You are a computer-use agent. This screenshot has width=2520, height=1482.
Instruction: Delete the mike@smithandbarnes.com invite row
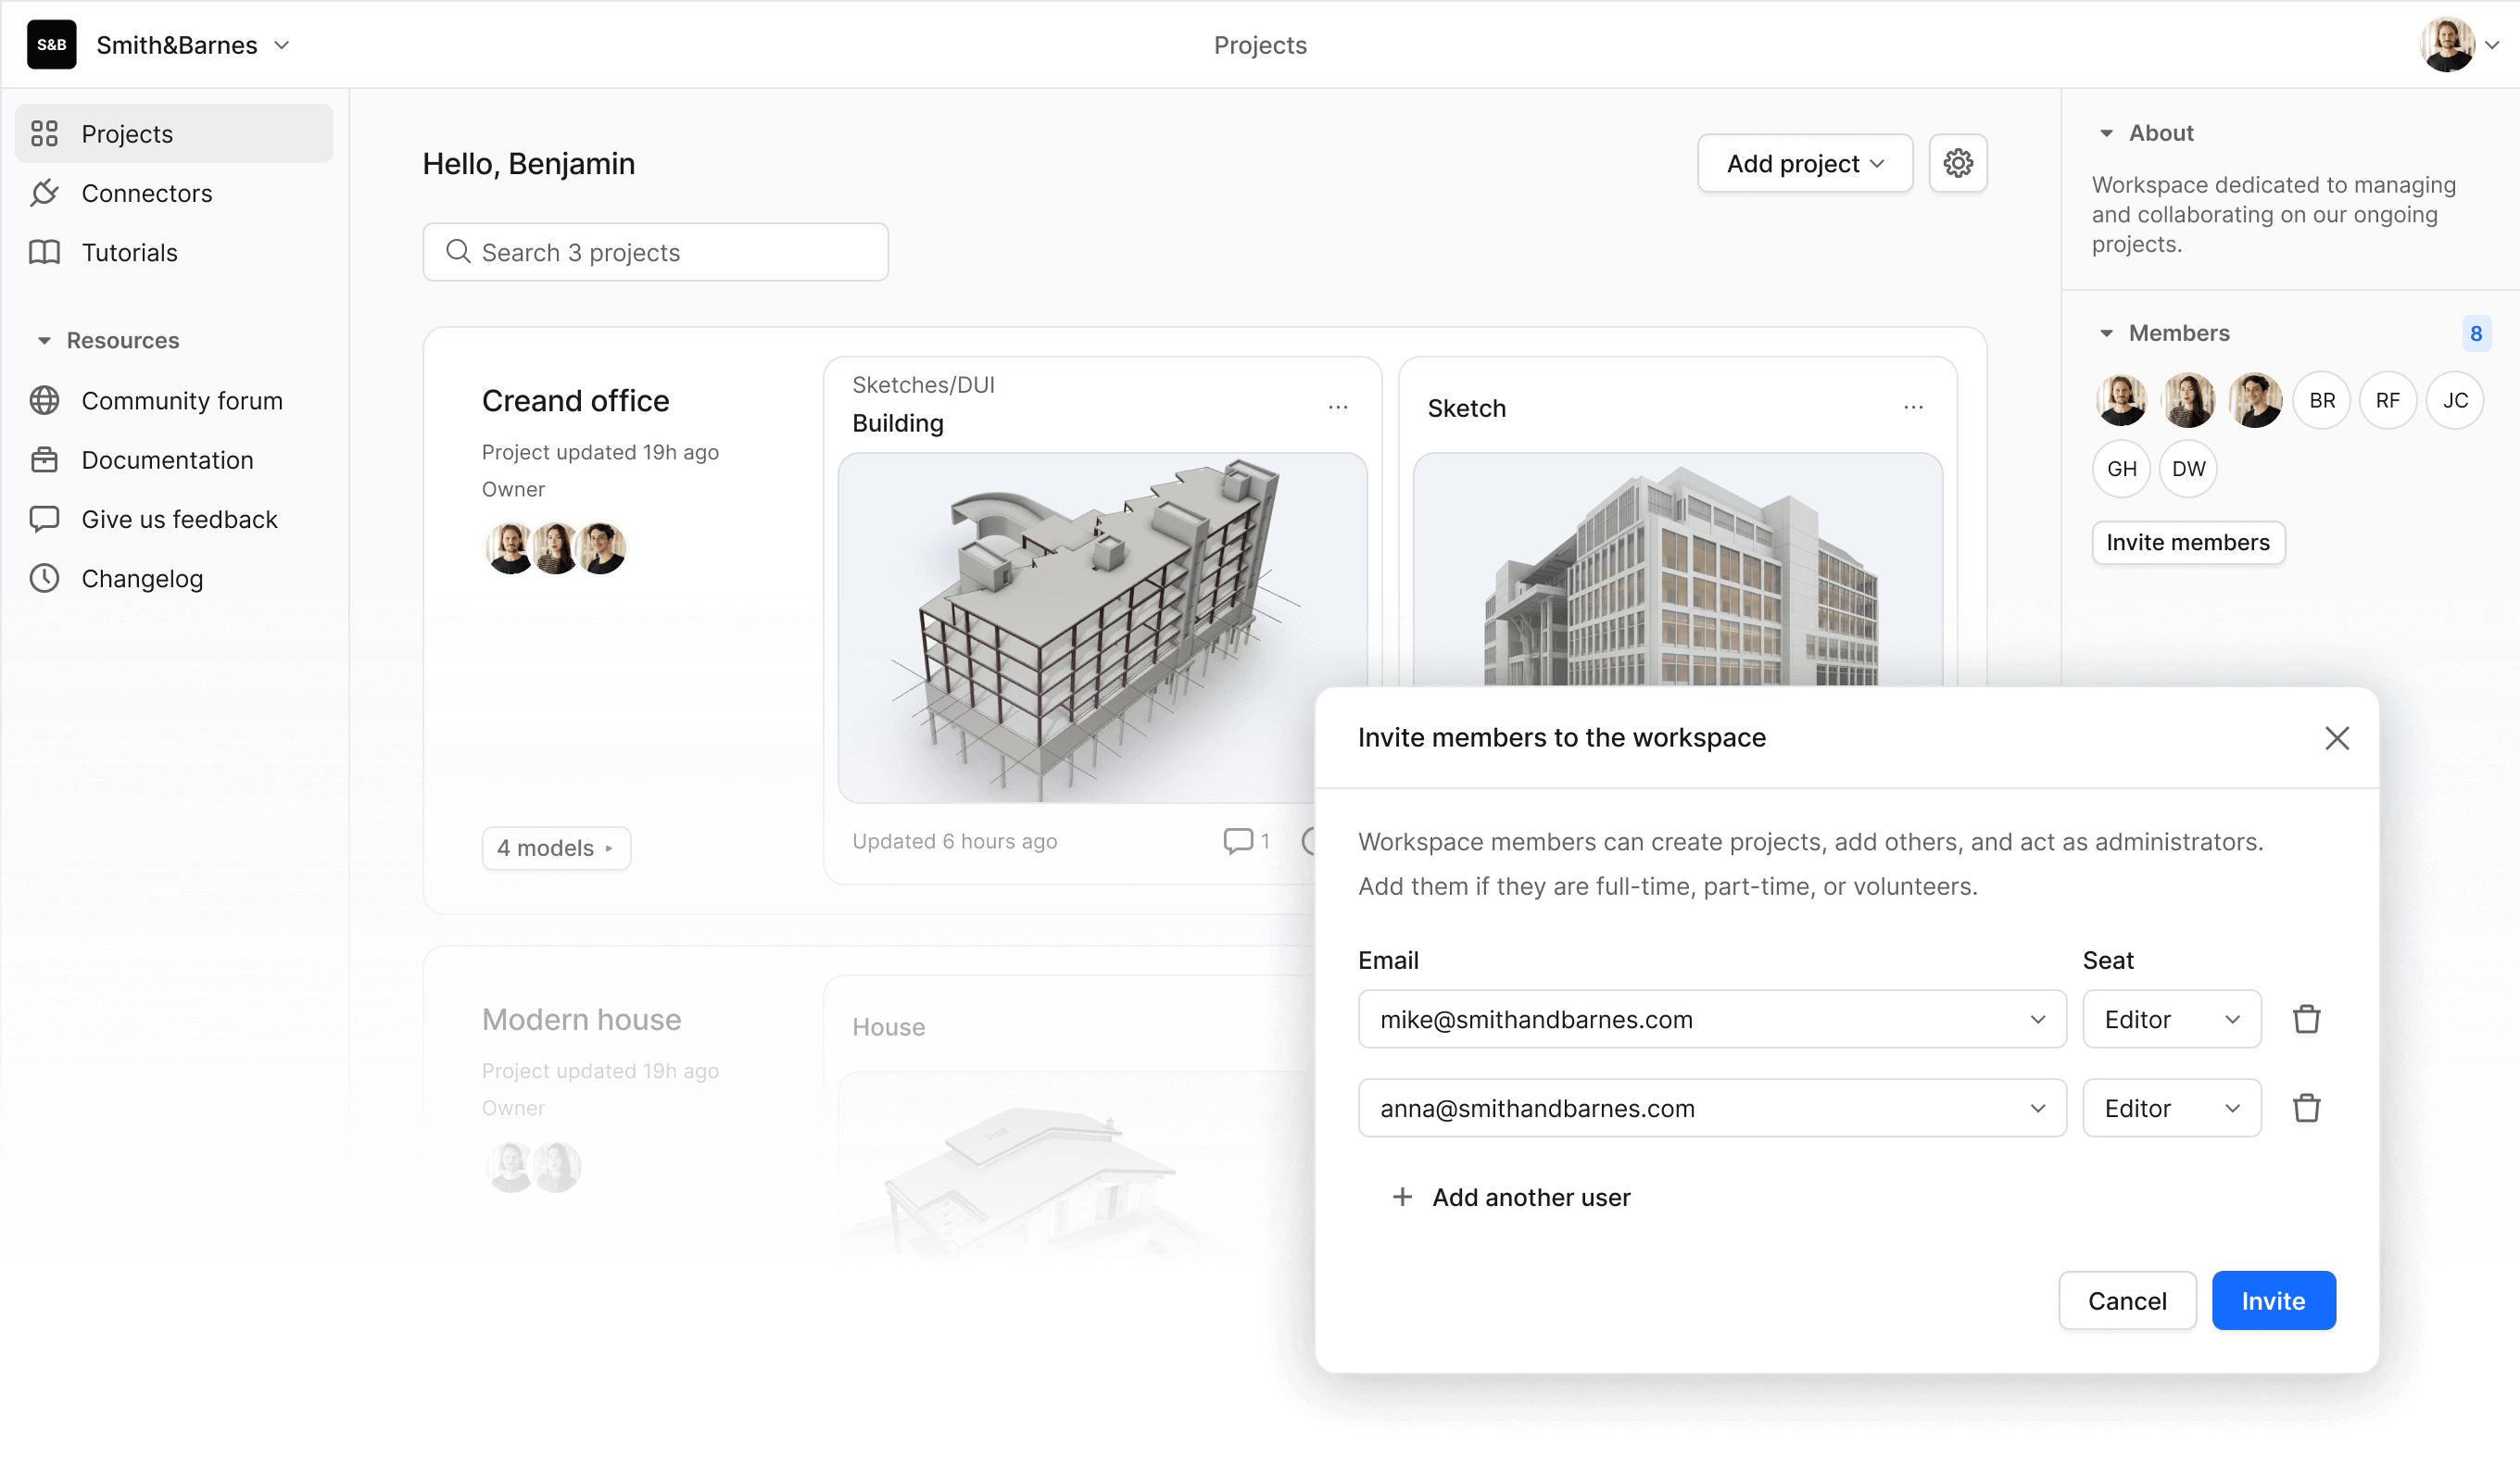(x=2306, y=1019)
